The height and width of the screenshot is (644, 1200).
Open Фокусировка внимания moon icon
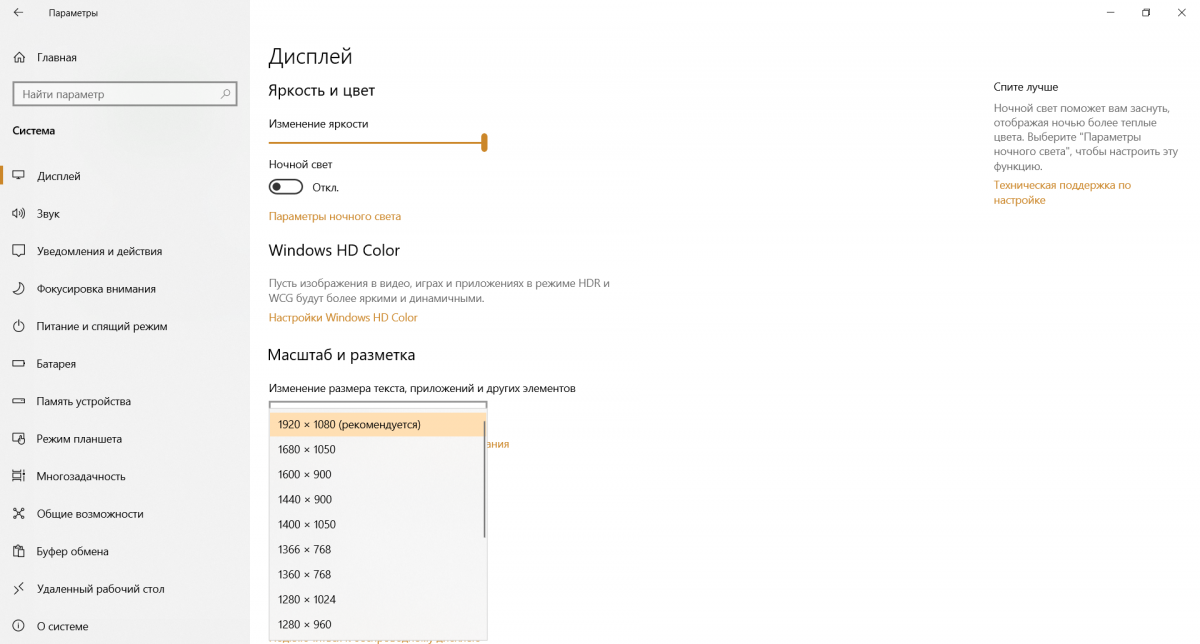tap(18, 289)
